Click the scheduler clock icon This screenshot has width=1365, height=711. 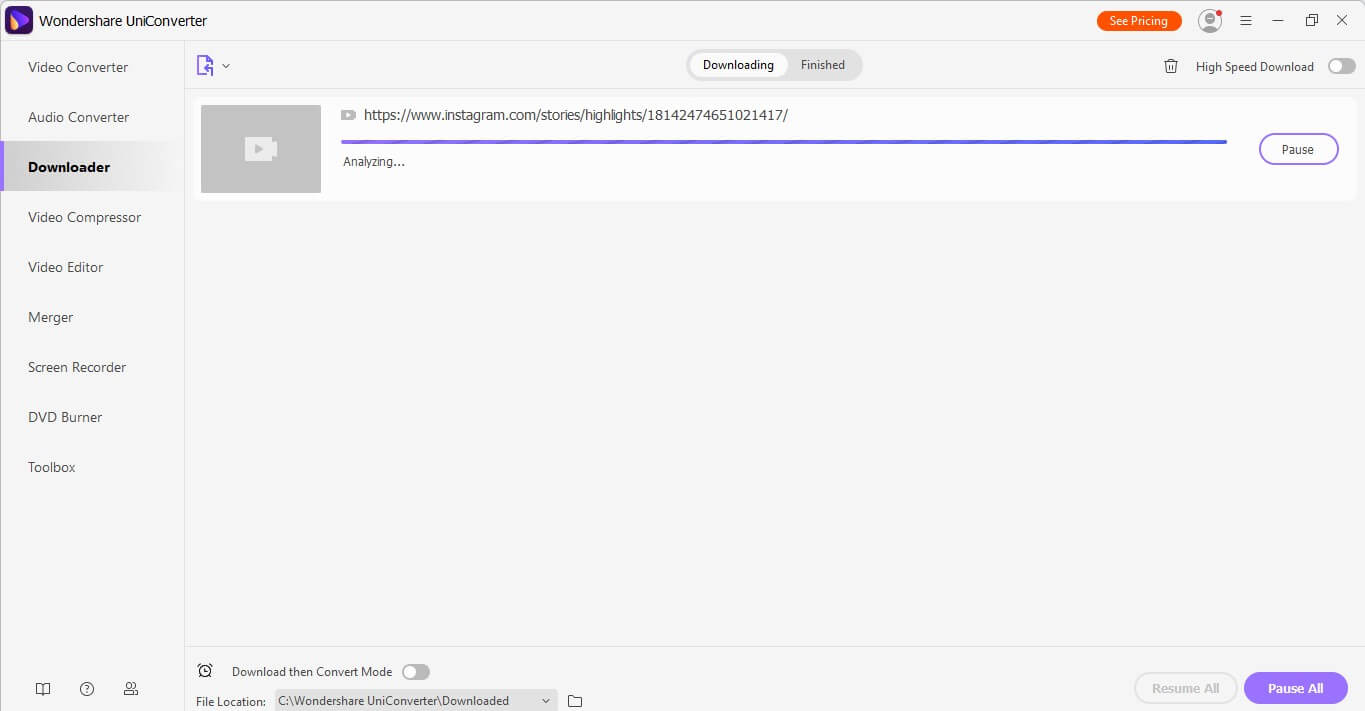[x=205, y=671]
